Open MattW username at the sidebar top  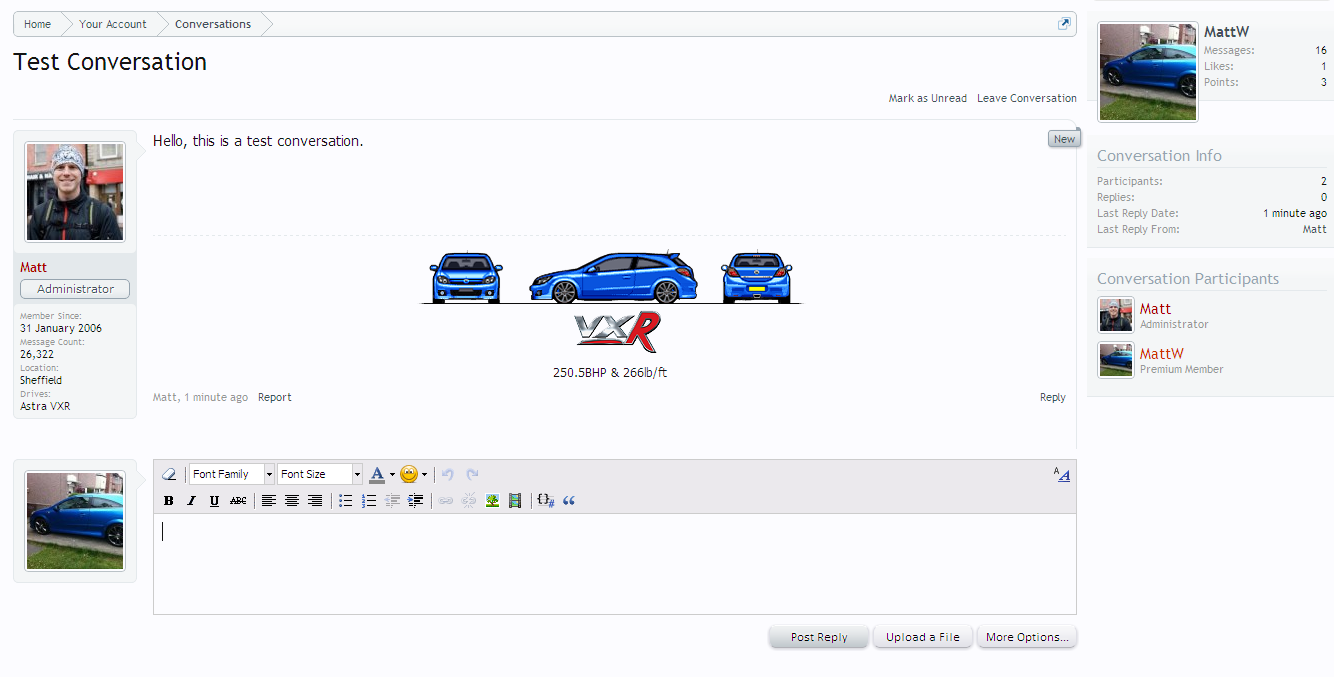pyautogui.click(x=1226, y=32)
